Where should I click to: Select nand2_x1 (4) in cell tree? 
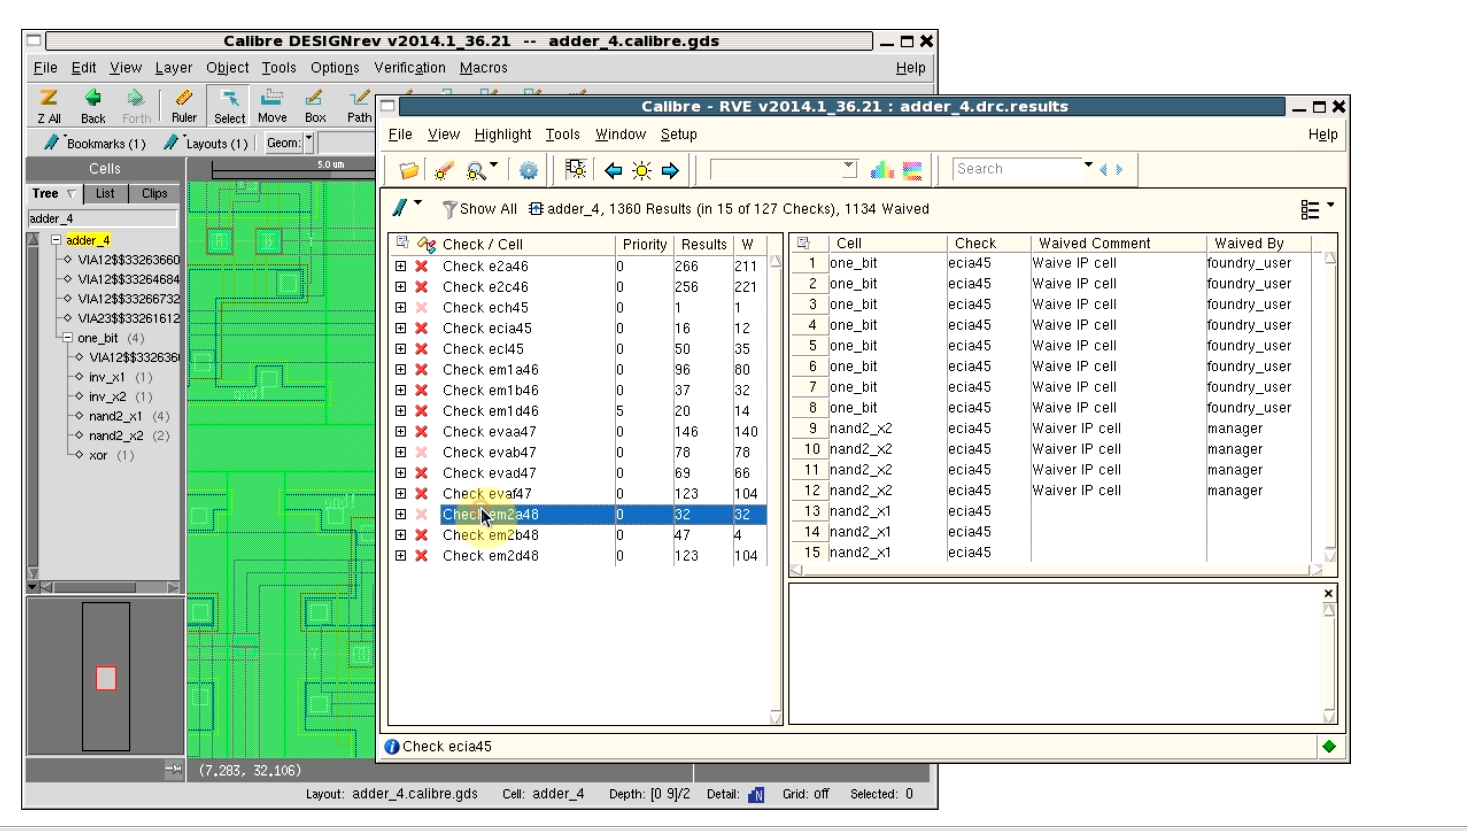pos(128,416)
